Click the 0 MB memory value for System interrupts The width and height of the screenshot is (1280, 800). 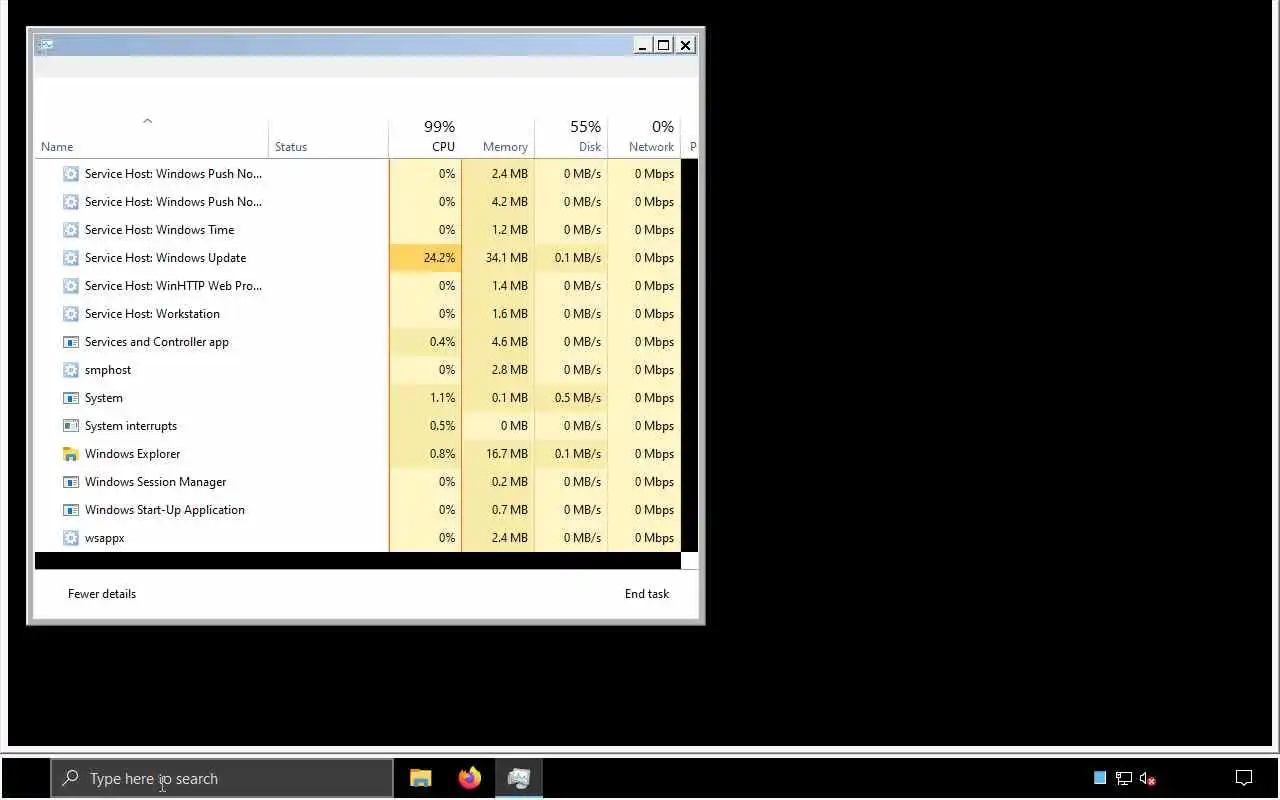pos(514,426)
